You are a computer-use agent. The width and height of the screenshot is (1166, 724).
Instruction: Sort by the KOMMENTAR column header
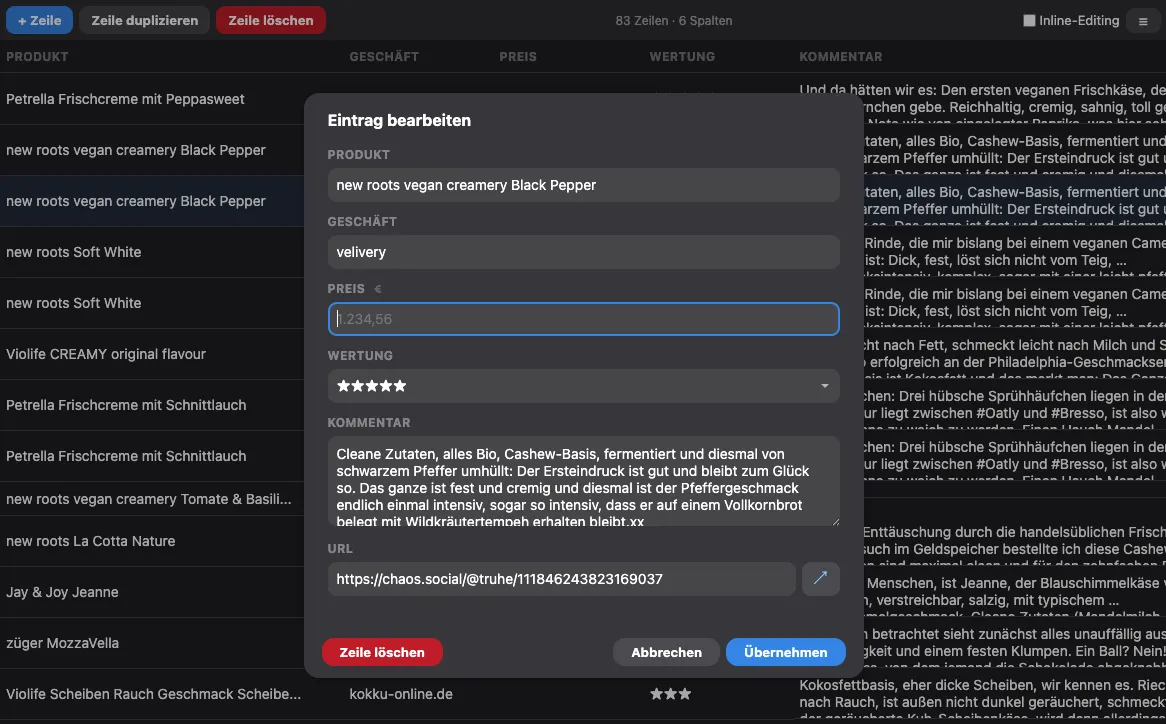click(x=840, y=57)
